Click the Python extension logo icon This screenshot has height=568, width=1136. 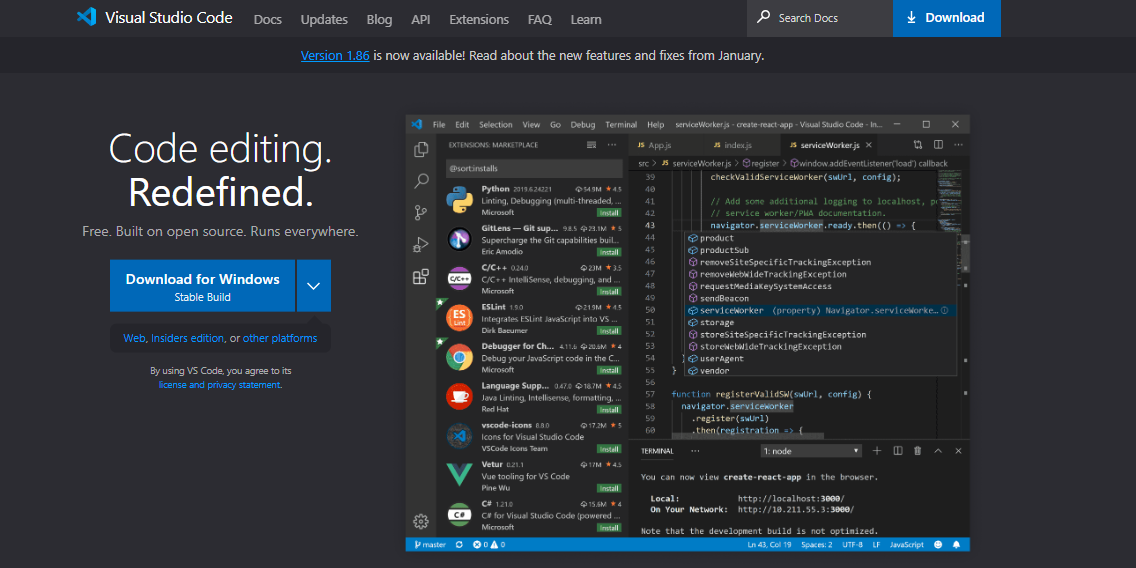[x=459, y=200]
